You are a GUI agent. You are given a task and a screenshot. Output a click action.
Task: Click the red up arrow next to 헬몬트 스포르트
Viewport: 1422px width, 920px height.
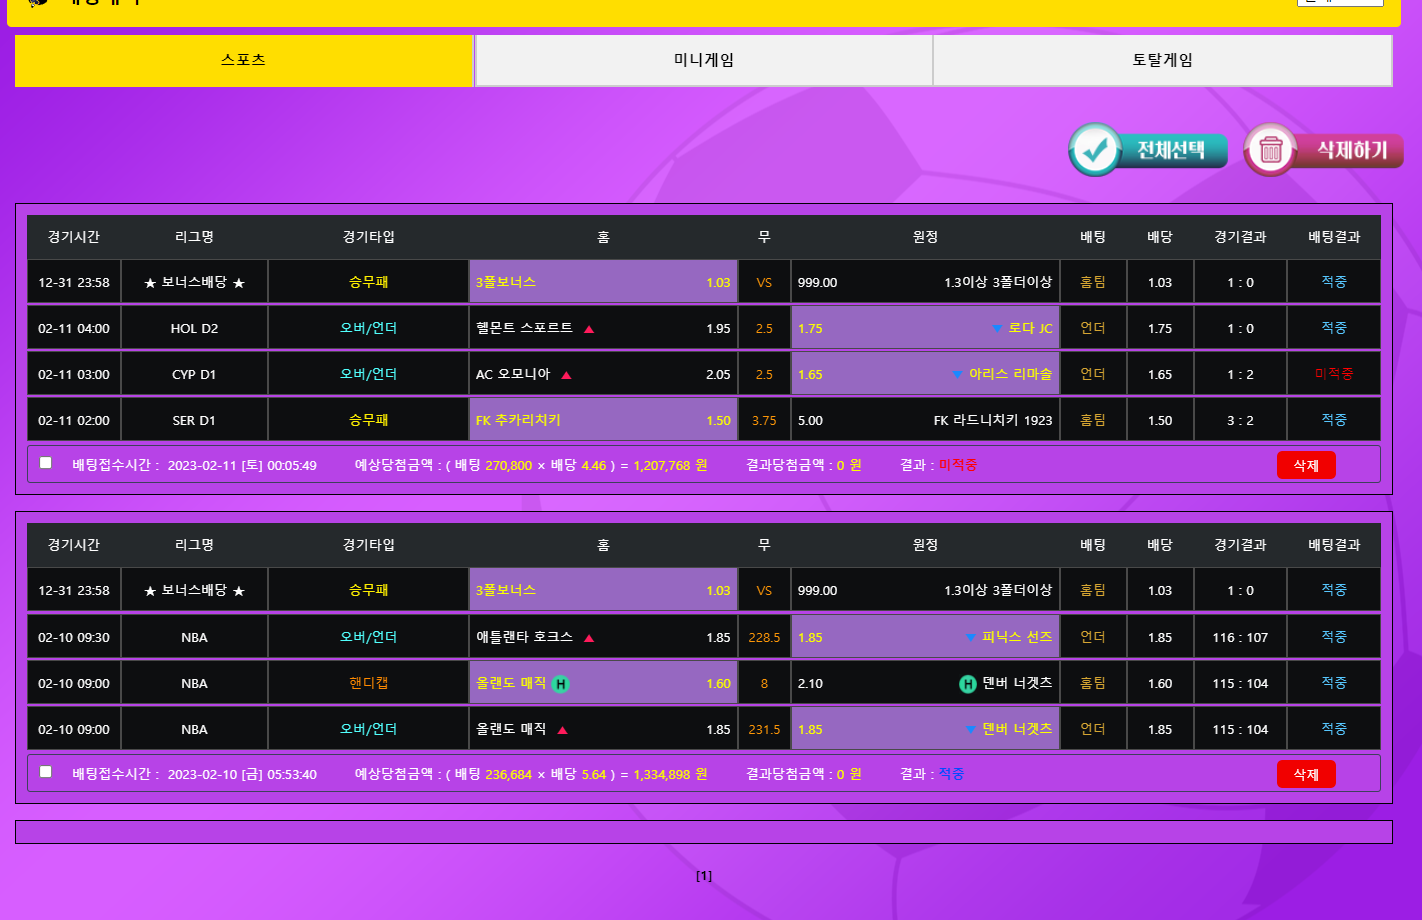(589, 329)
